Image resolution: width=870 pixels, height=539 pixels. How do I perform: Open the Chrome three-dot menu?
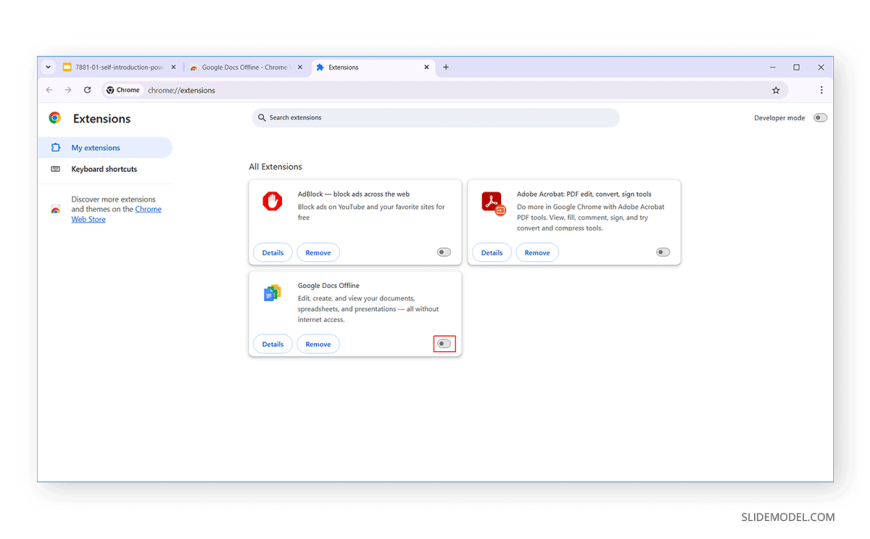pyautogui.click(x=821, y=90)
